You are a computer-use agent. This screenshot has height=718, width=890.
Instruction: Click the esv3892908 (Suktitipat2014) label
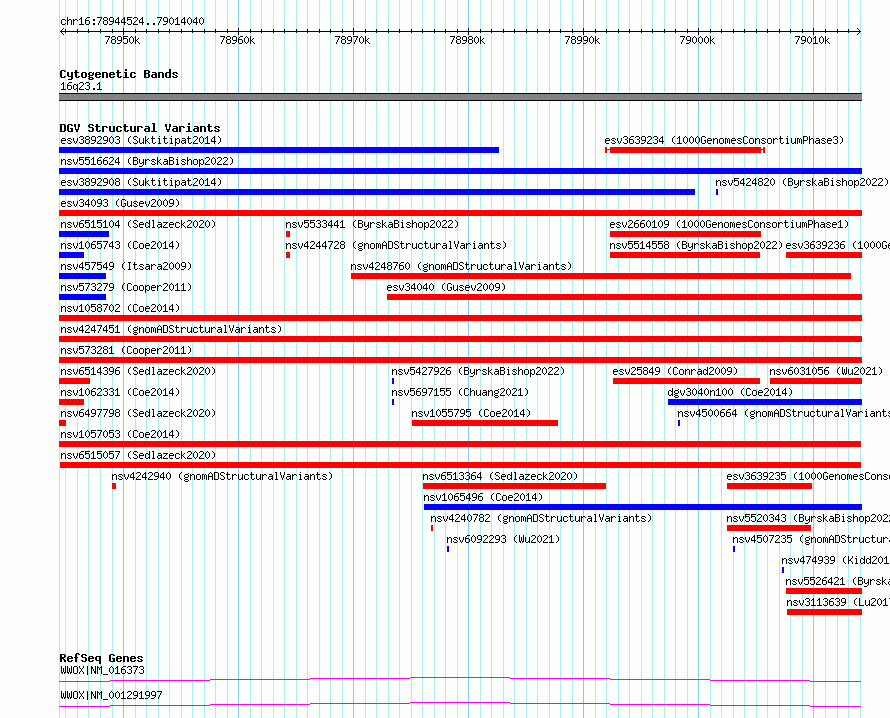pyautogui.click(x=141, y=182)
